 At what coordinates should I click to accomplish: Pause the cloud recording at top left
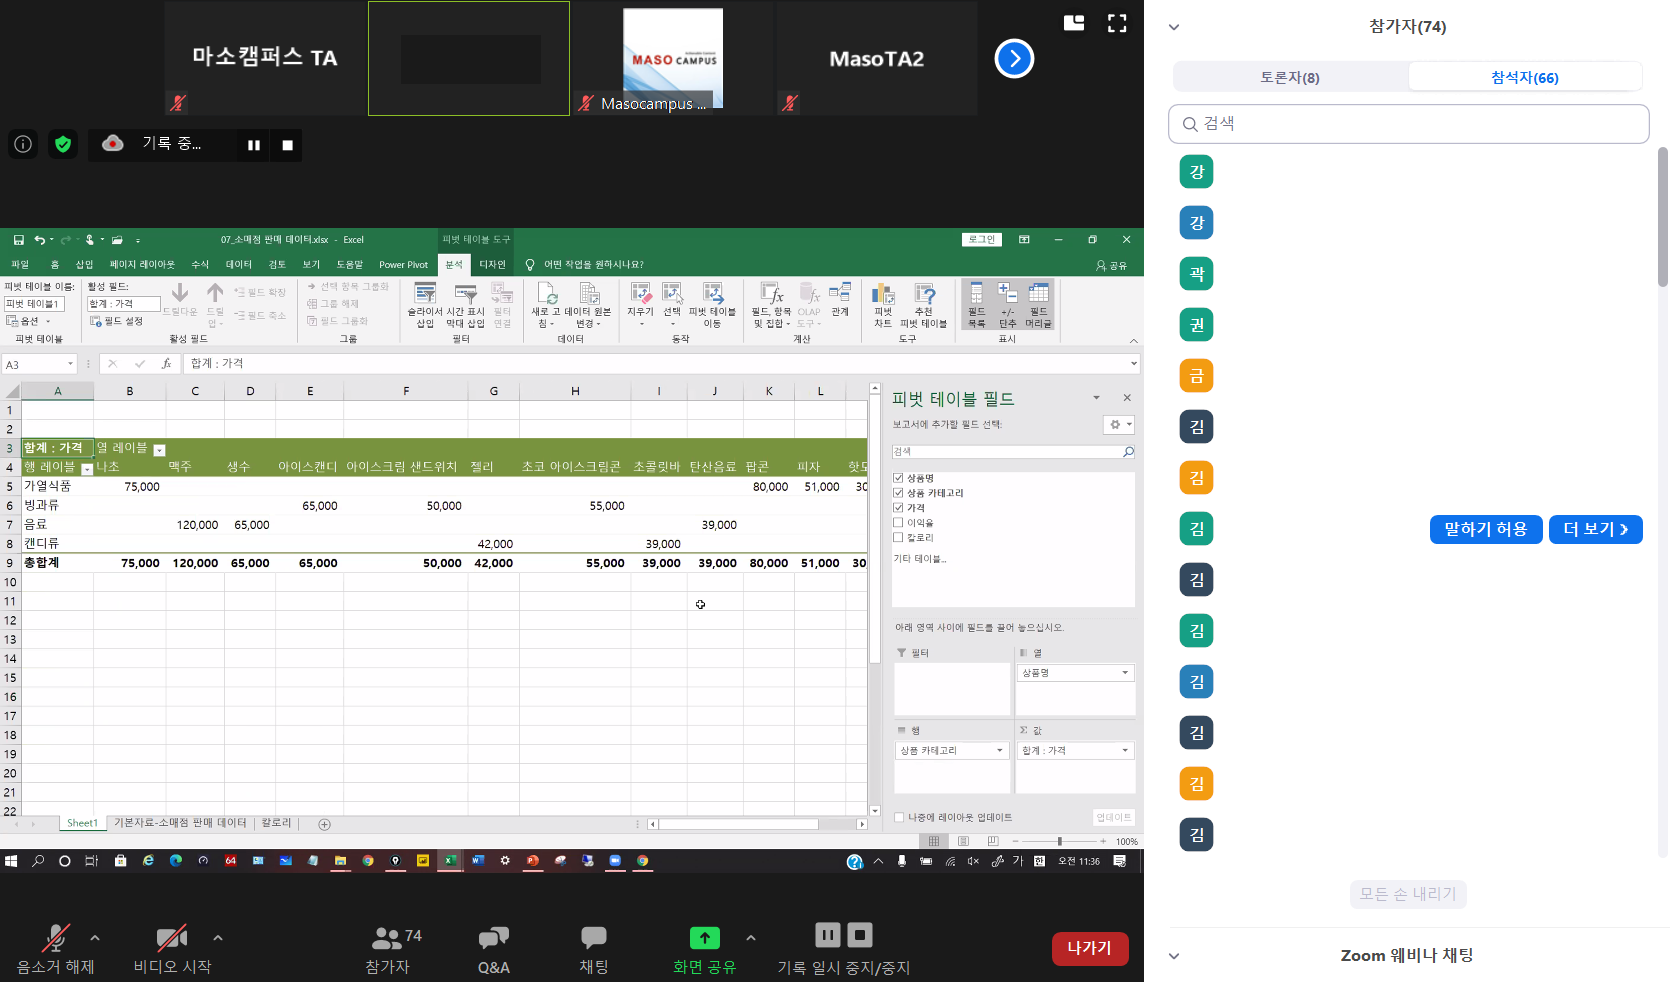click(254, 145)
